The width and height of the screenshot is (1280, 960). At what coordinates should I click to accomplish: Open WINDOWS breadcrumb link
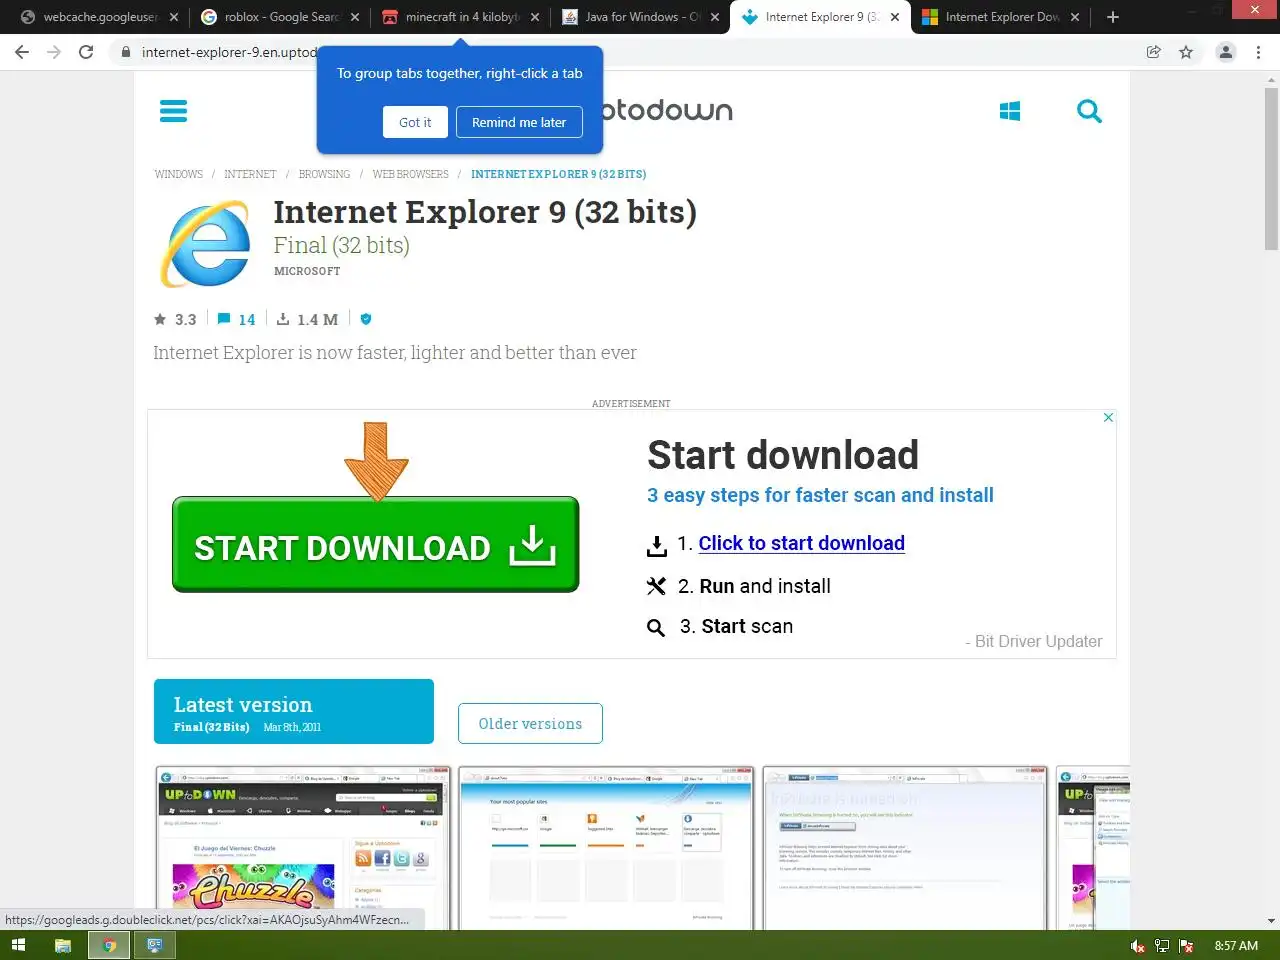(179, 174)
